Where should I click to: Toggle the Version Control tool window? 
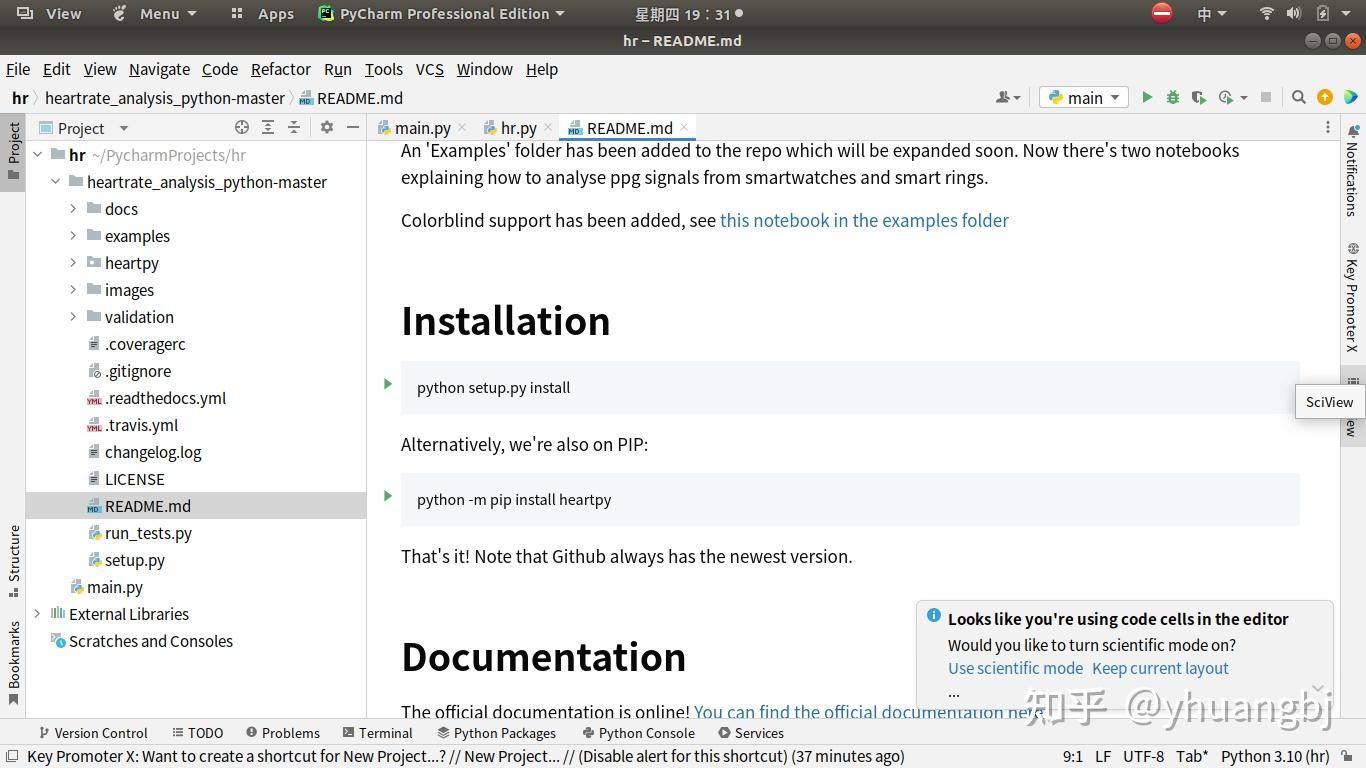click(92, 733)
